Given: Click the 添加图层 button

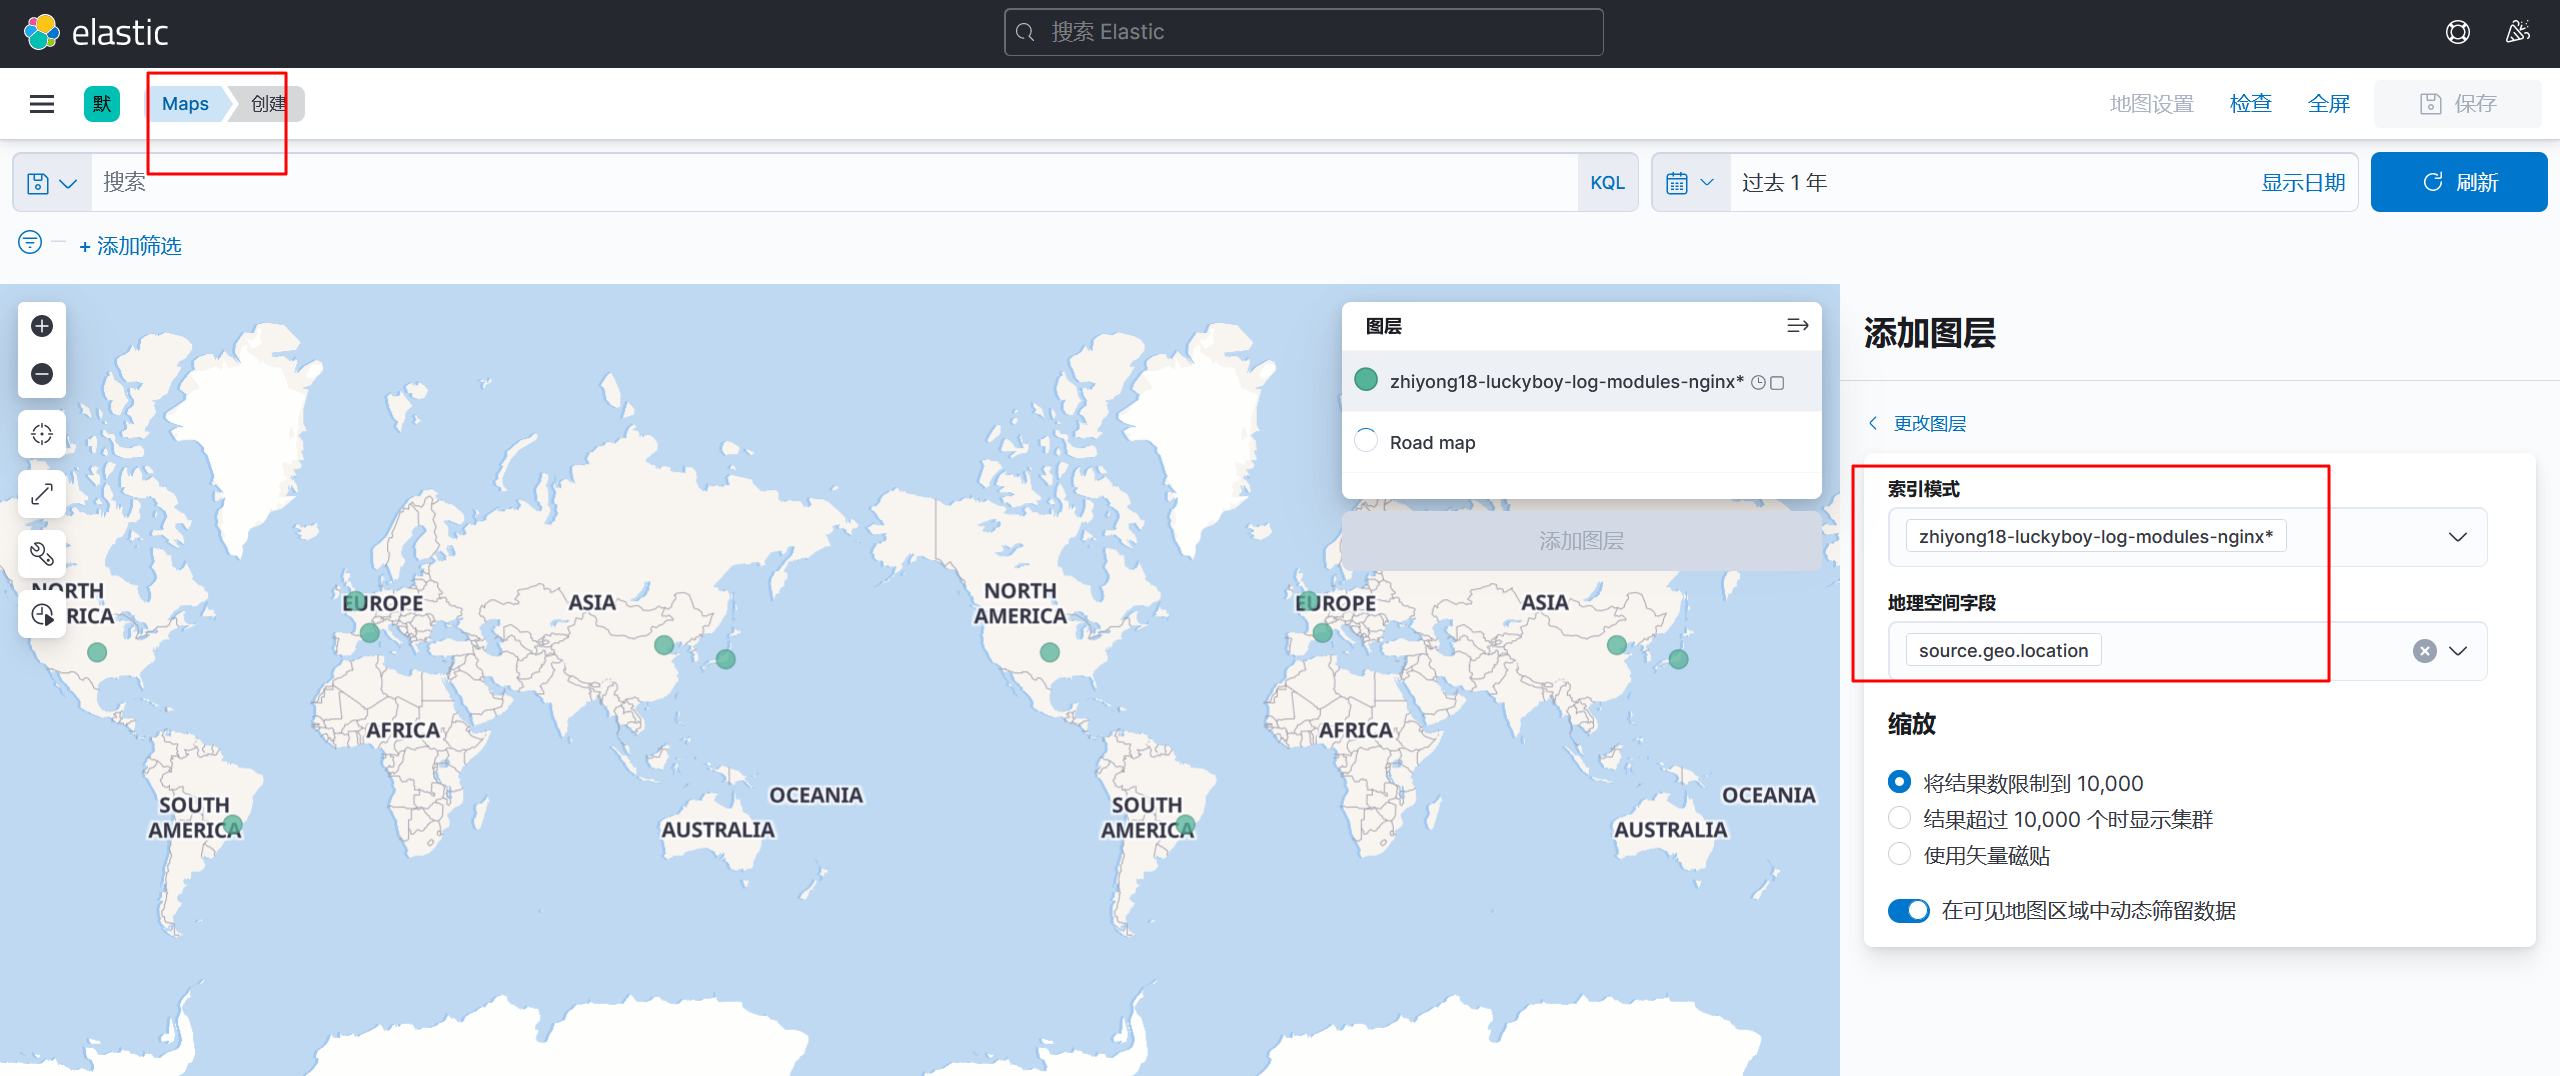Looking at the screenshot, I should pos(1581,541).
